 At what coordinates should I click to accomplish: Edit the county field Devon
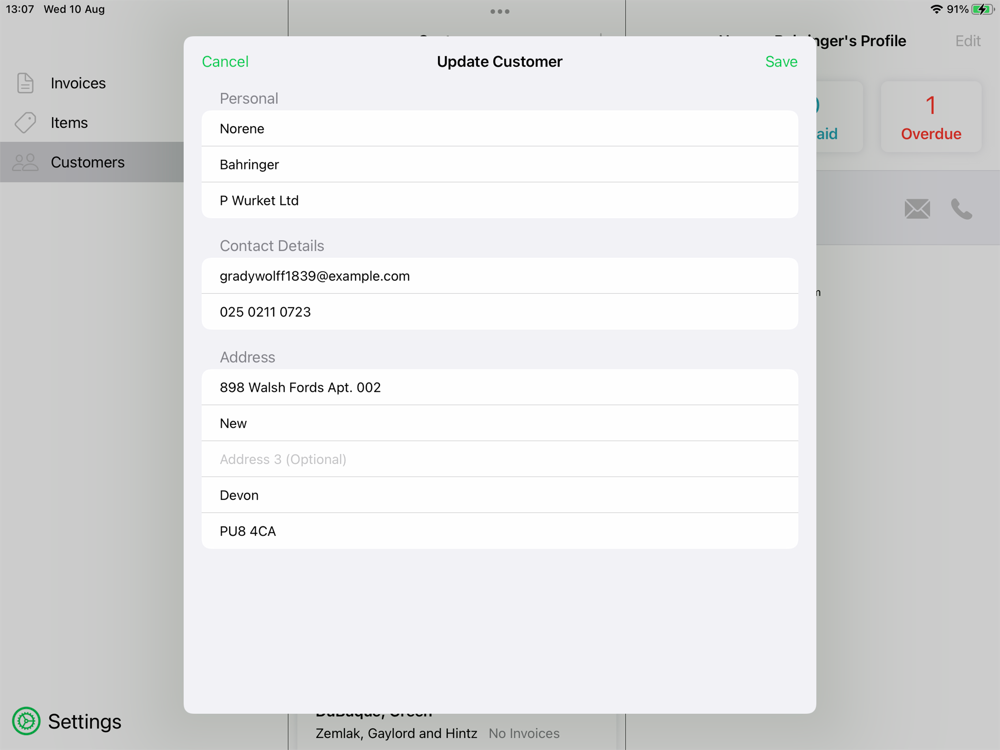click(499, 495)
